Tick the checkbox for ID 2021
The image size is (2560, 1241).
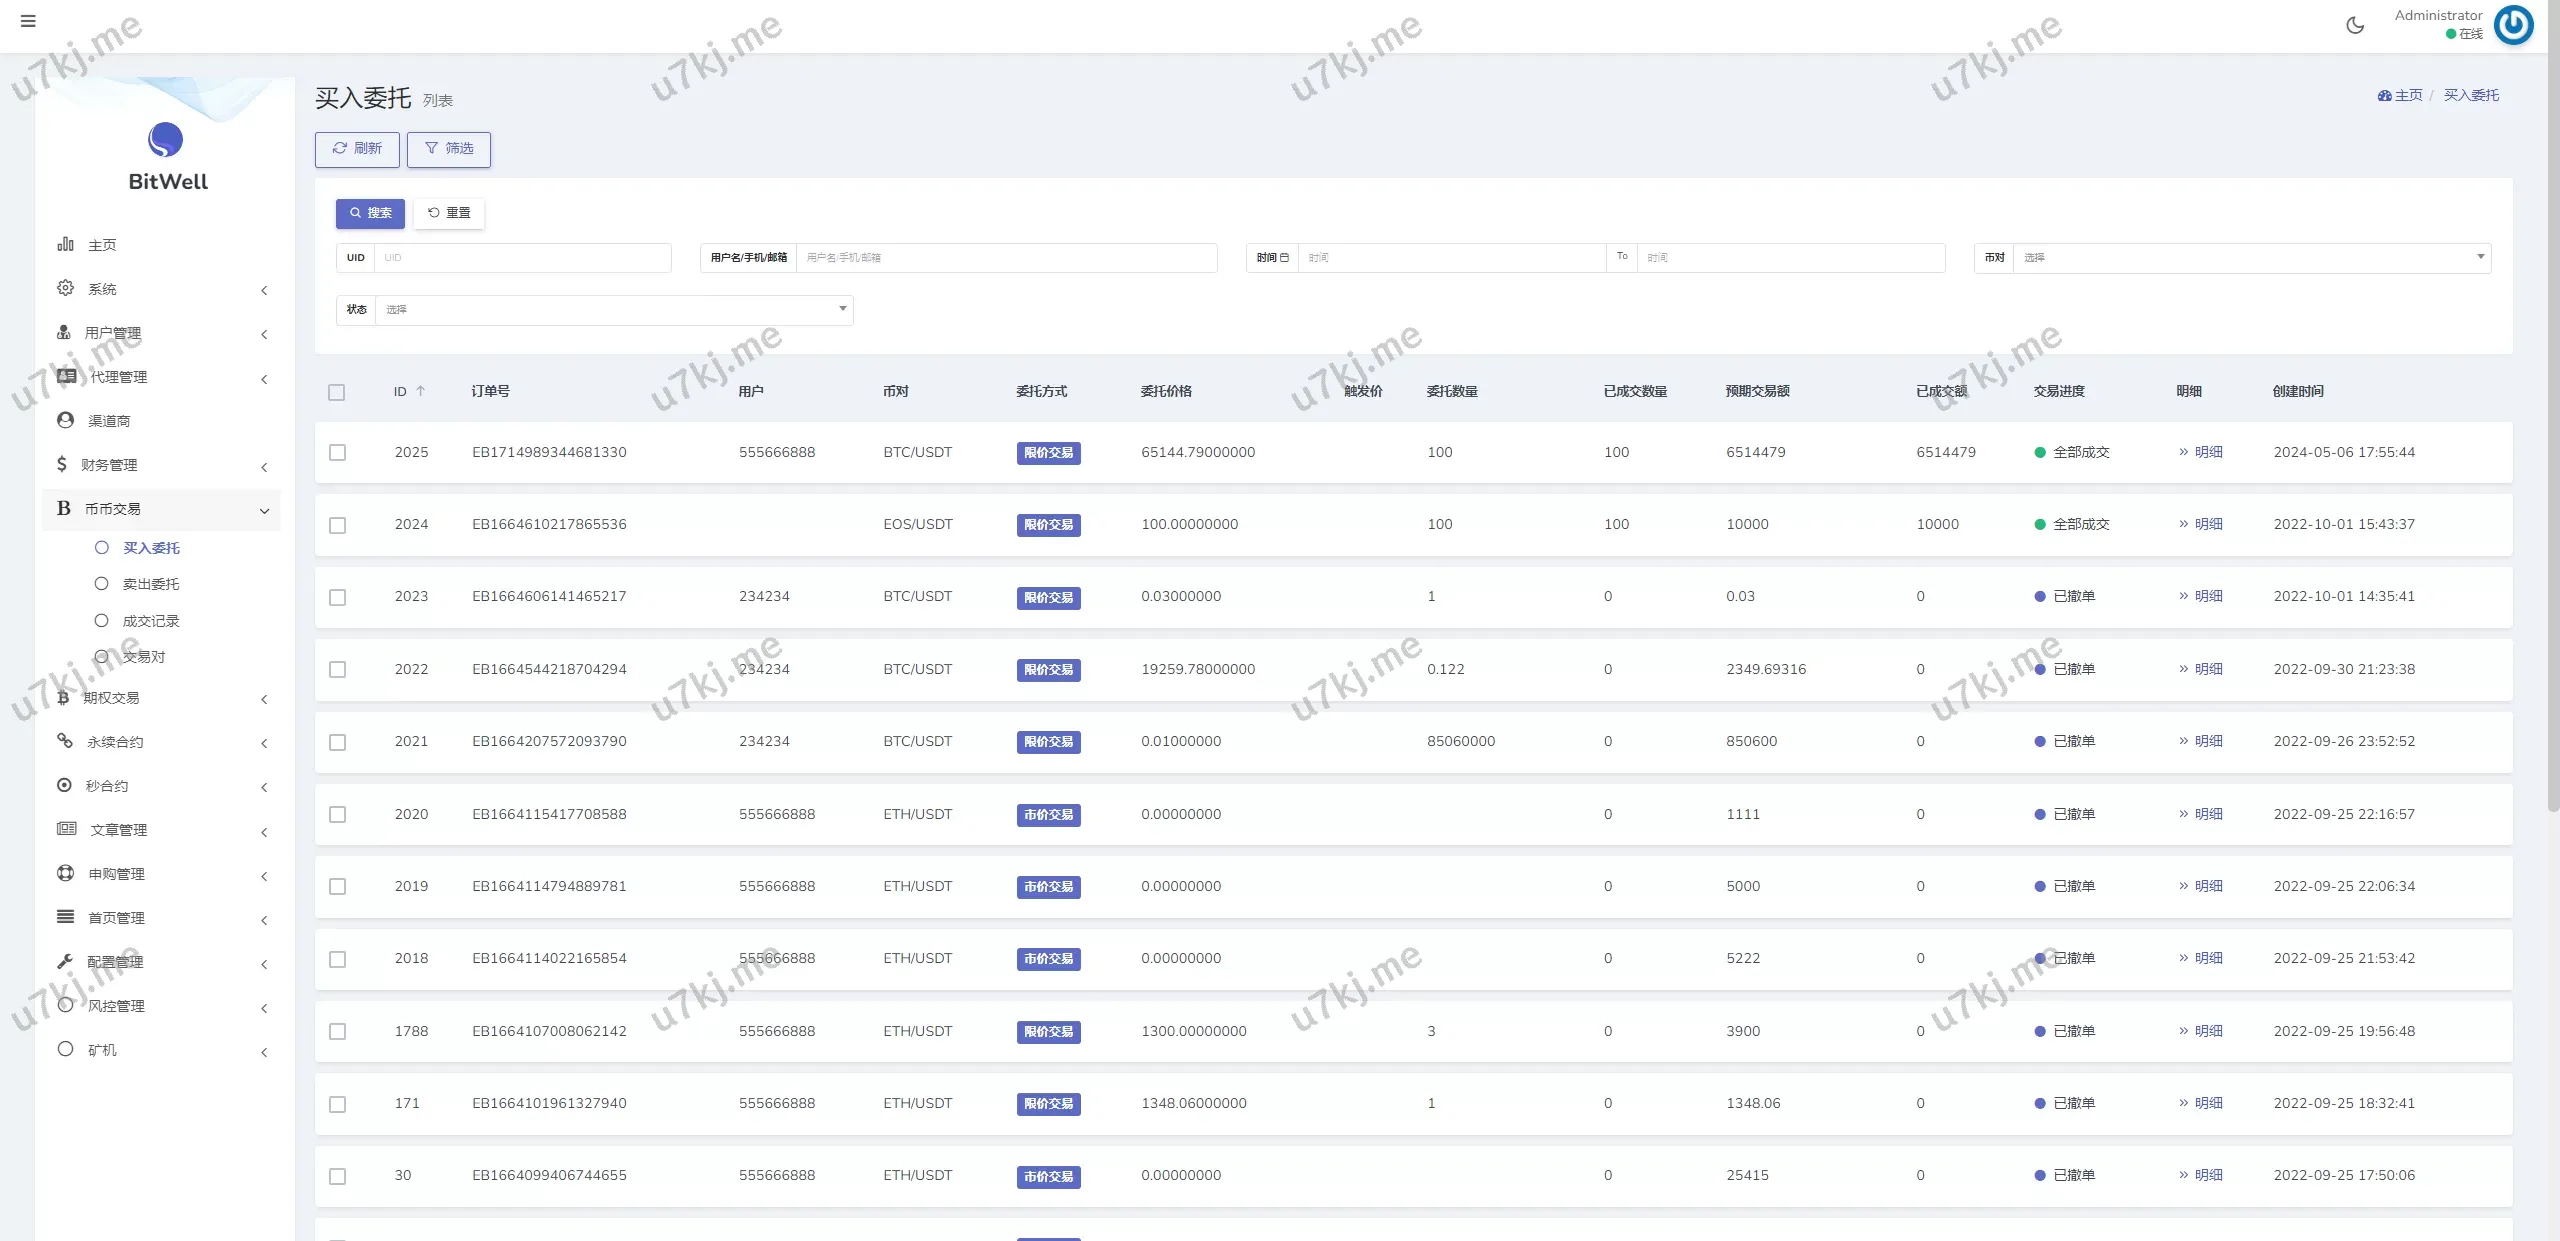point(337,742)
